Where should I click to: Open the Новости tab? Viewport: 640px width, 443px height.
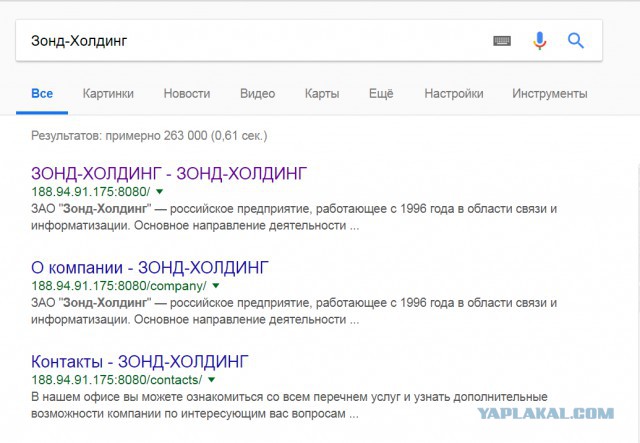(187, 93)
